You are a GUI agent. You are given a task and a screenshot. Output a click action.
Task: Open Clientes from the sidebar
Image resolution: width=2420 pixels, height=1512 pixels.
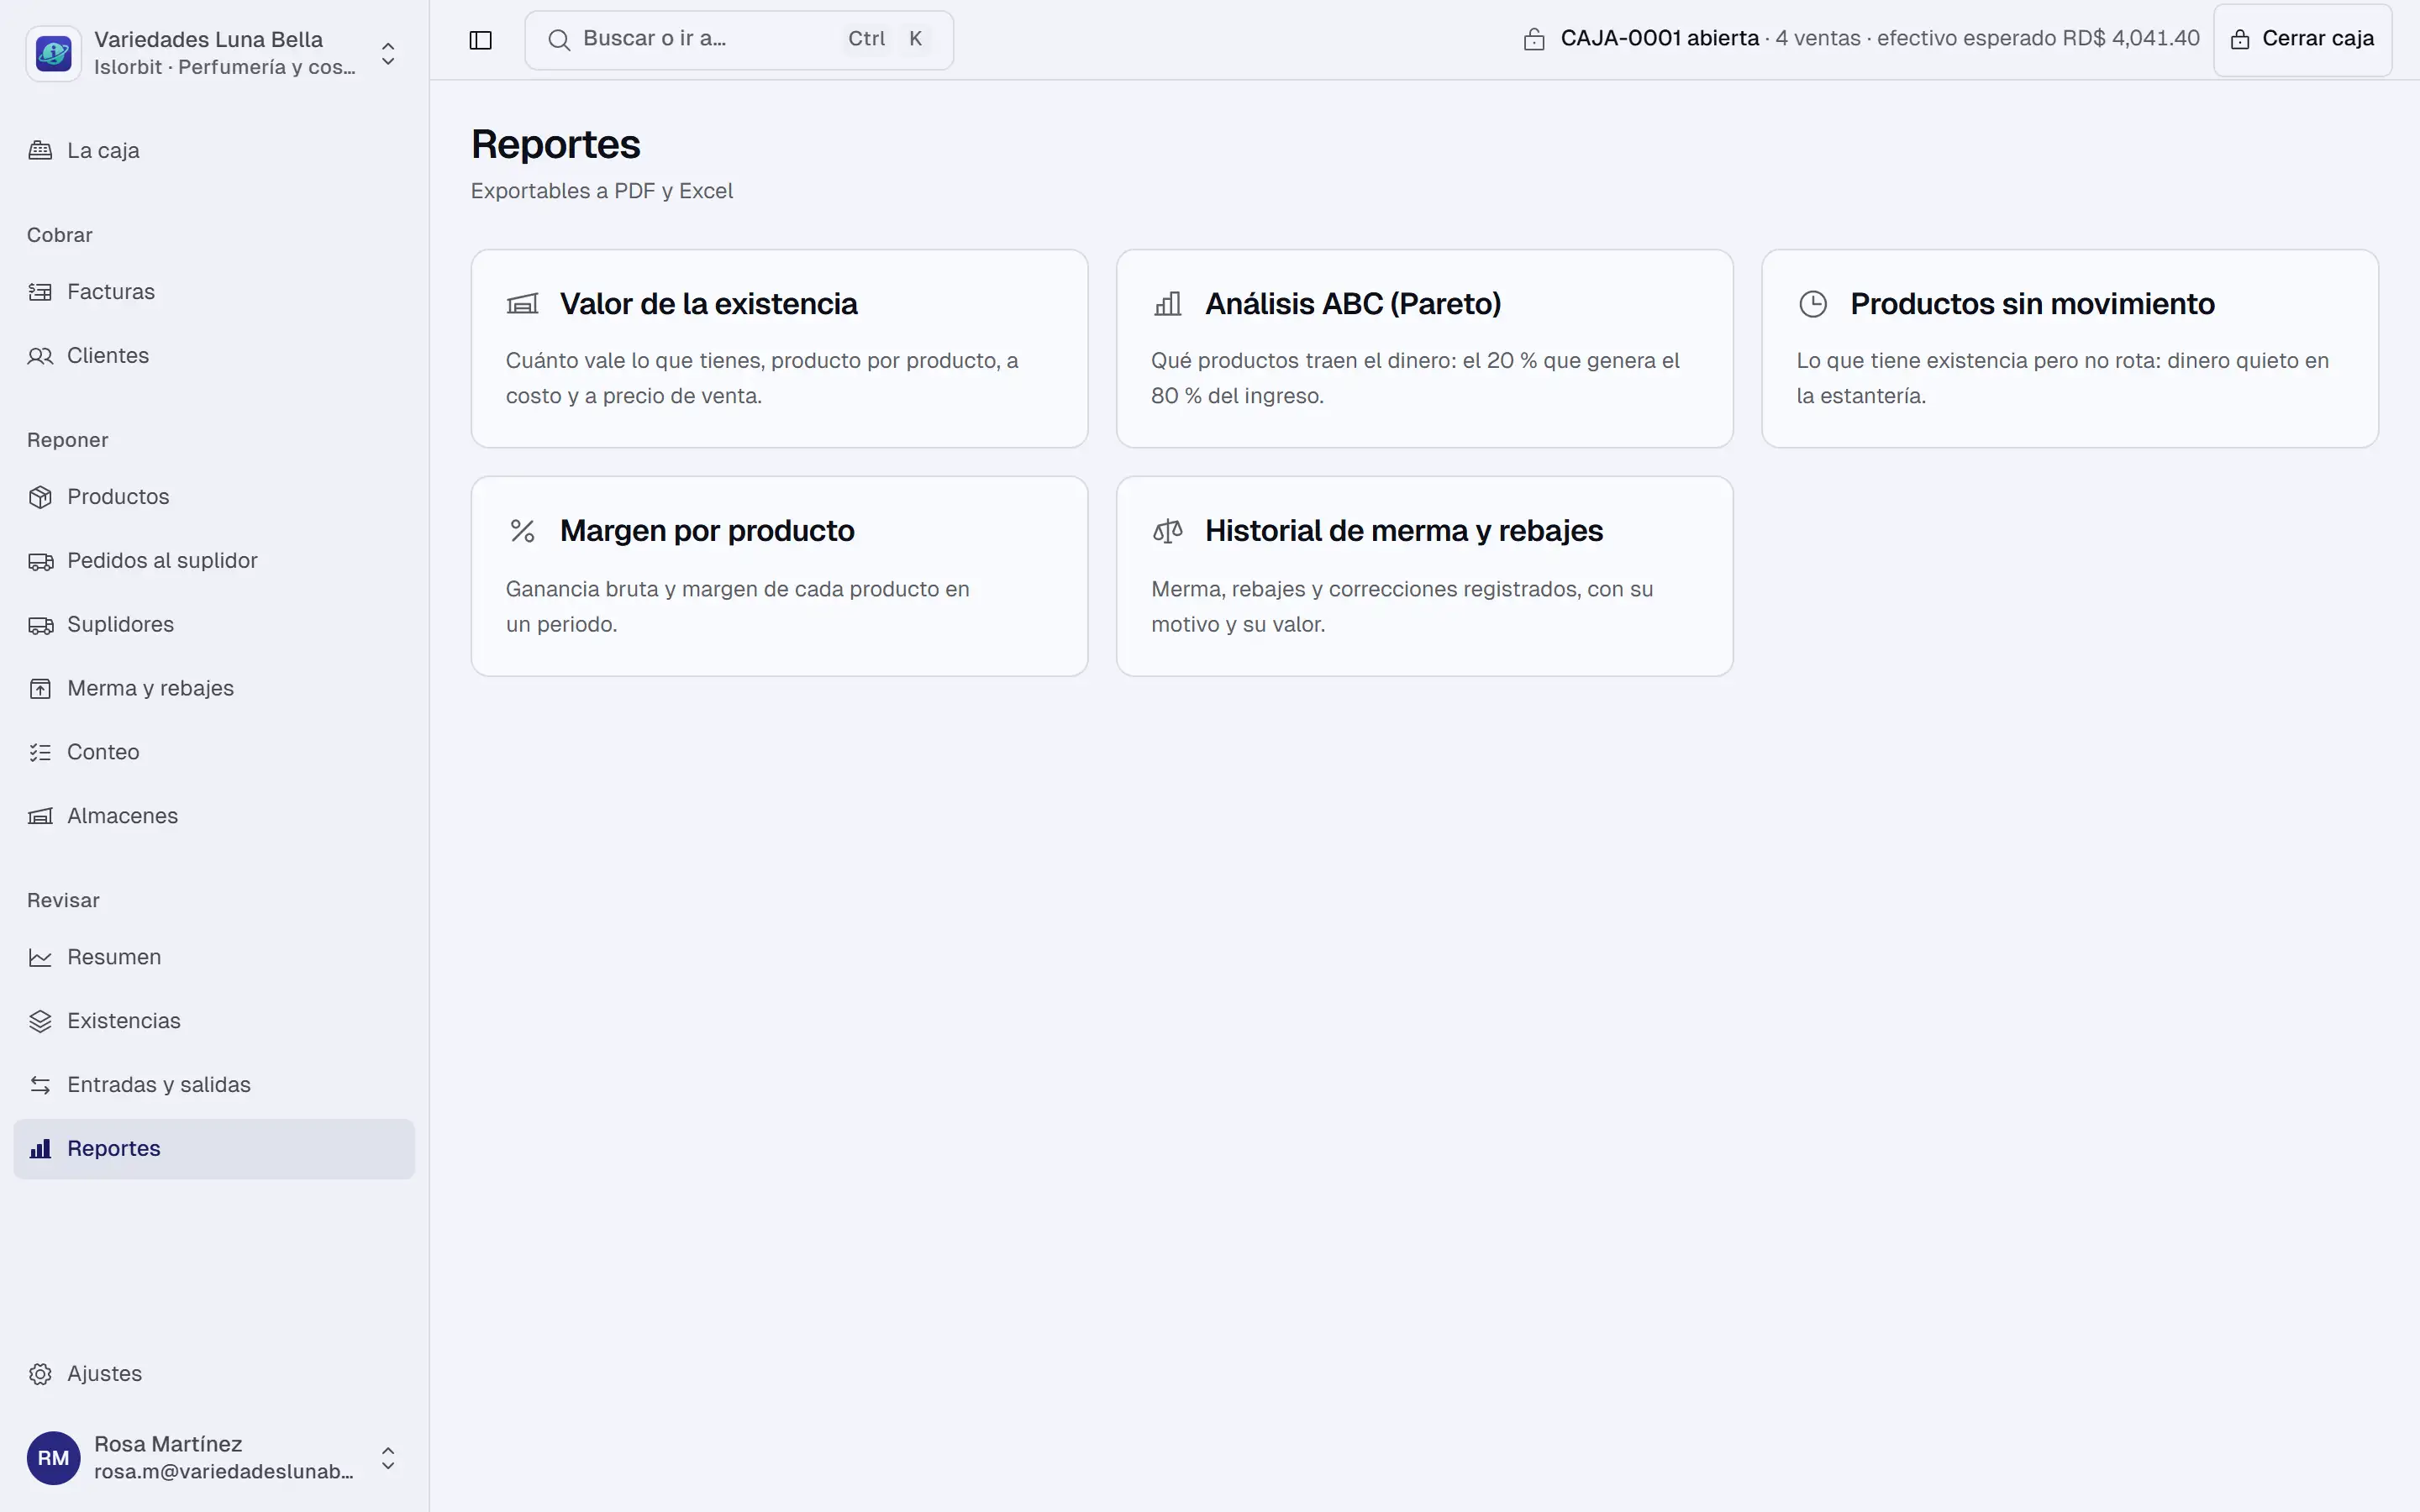[x=214, y=356]
